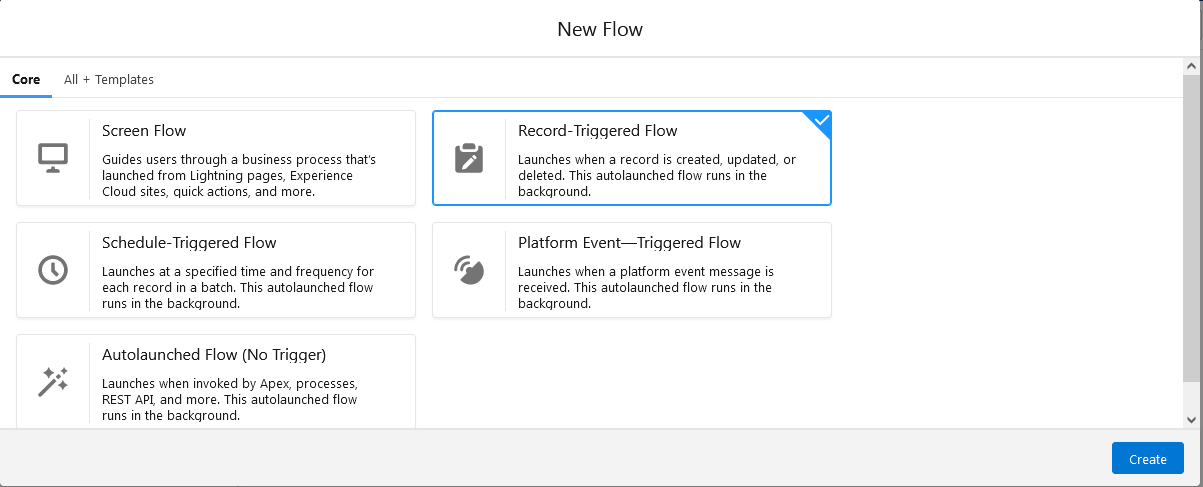Click the scrollbar down arrow

click(x=1191, y=420)
